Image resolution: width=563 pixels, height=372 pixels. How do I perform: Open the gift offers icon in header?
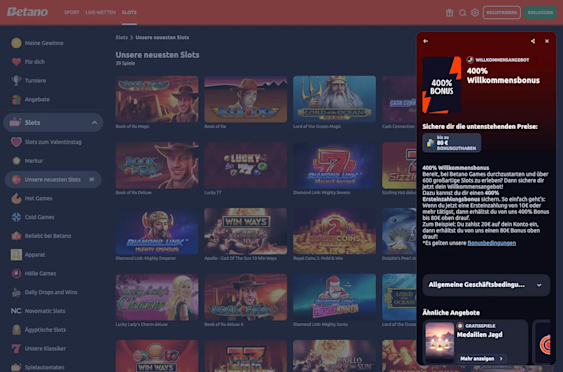pyautogui.click(x=450, y=13)
